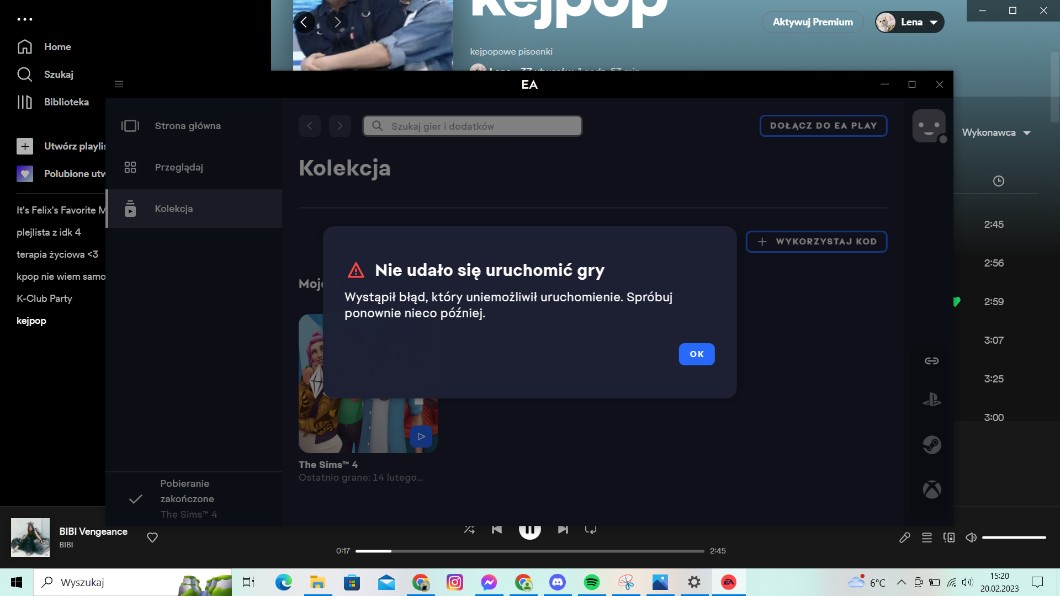1060x596 pixels.
Task: Open Spotify lyrics microphone icon
Action: [905, 537]
